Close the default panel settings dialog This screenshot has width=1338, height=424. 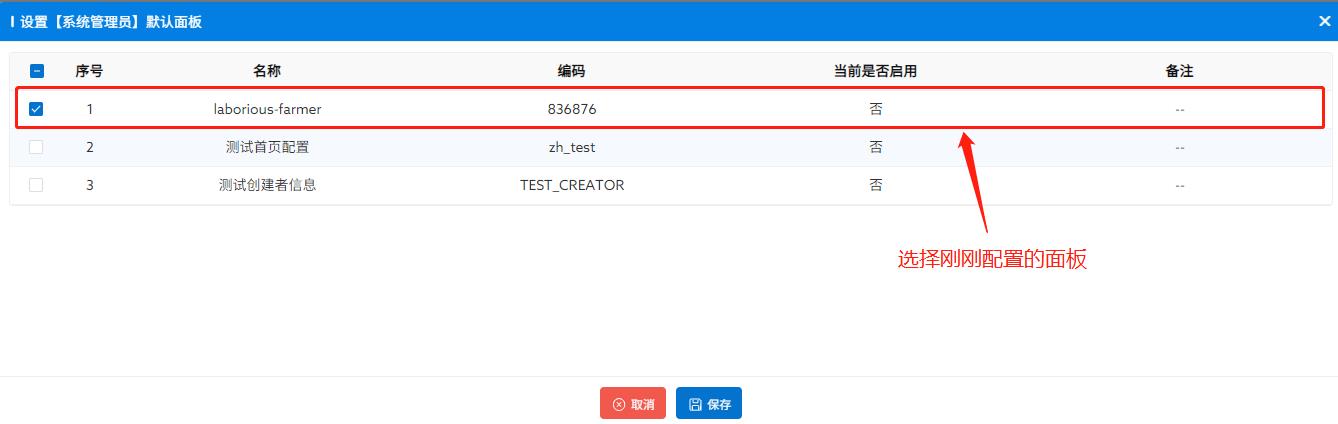[1324, 21]
